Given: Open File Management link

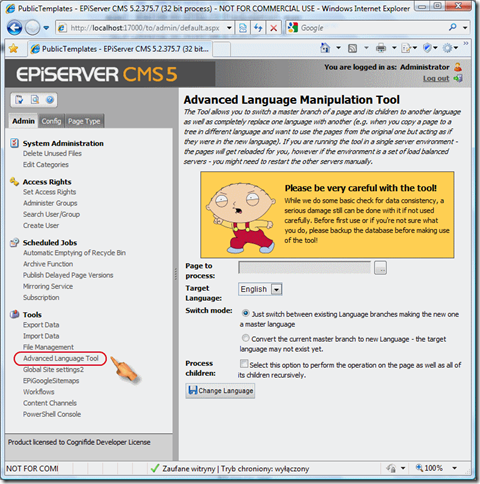Looking at the screenshot, I should (48, 347).
